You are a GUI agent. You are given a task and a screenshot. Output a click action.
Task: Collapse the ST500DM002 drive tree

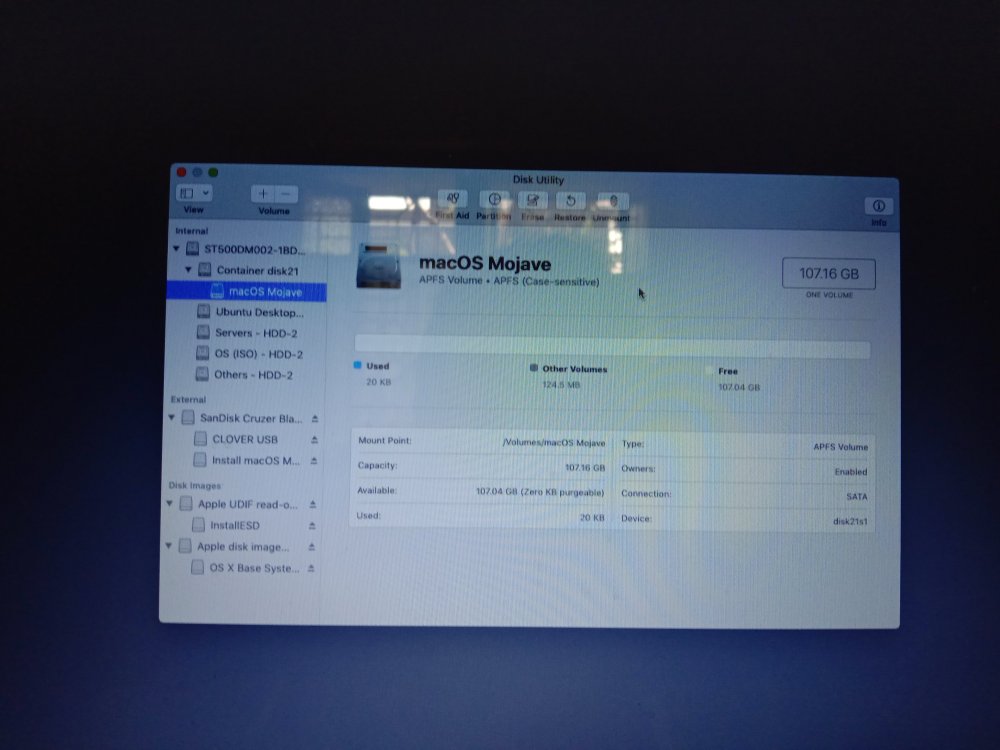[177, 249]
